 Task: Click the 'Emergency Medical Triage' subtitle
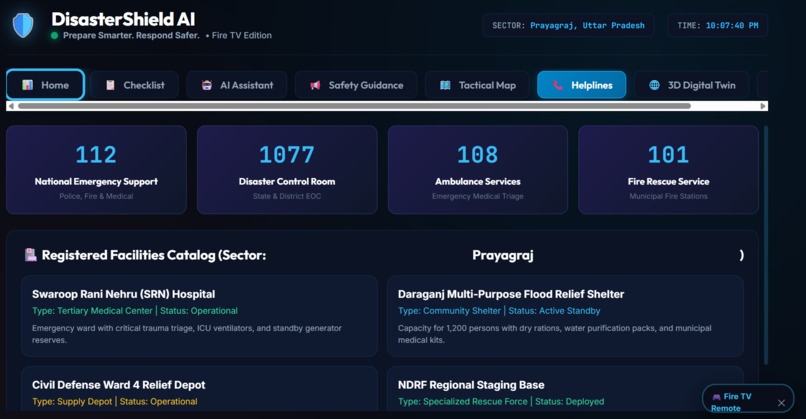(478, 196)
